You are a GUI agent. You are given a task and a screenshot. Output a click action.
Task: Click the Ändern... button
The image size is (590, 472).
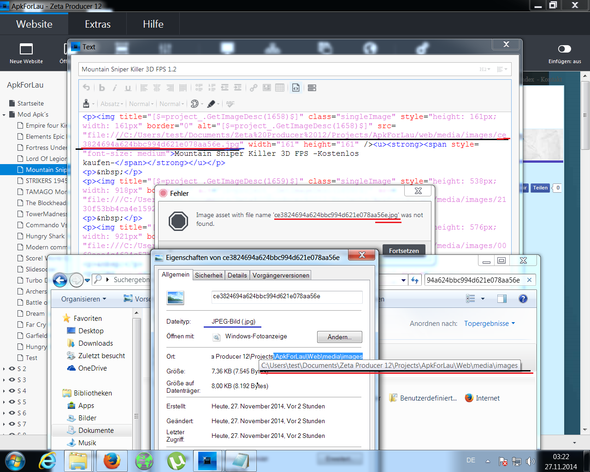tap(339, 337)
